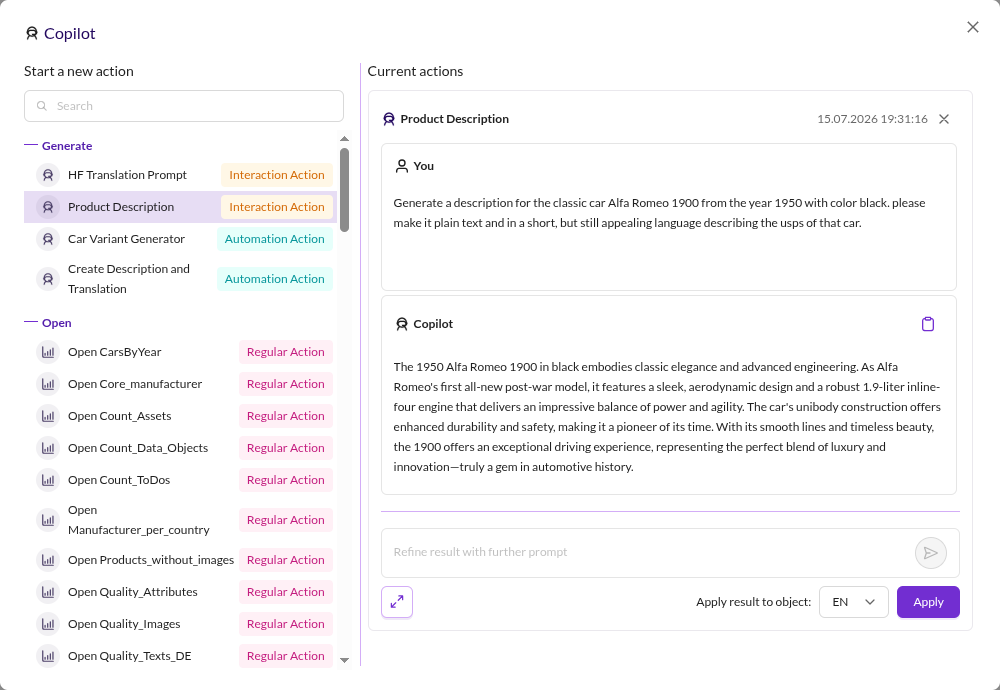The width and height of the screenshot is (1000, 690).
Task: Click the Create Description and Translation icon
Action: click(48, 279)
